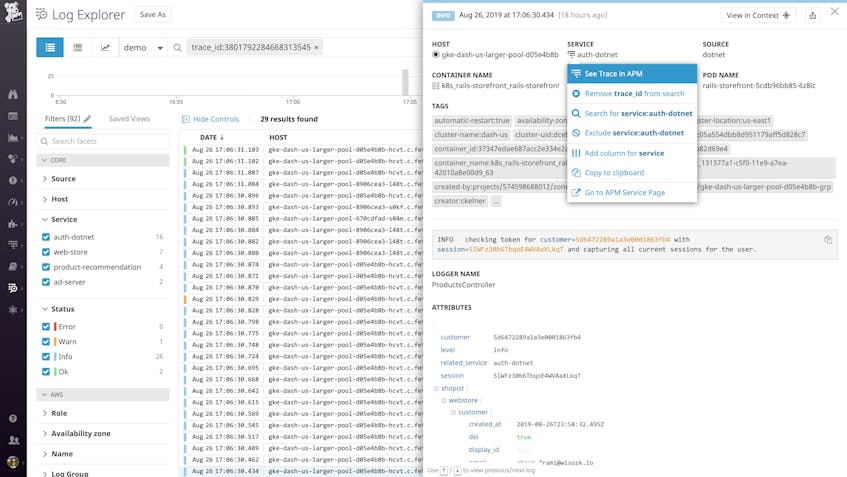Open the team members sidebar icon
The width and height of the screenshot is (847, 477).
pyautogui.click(x=14, y=440)
